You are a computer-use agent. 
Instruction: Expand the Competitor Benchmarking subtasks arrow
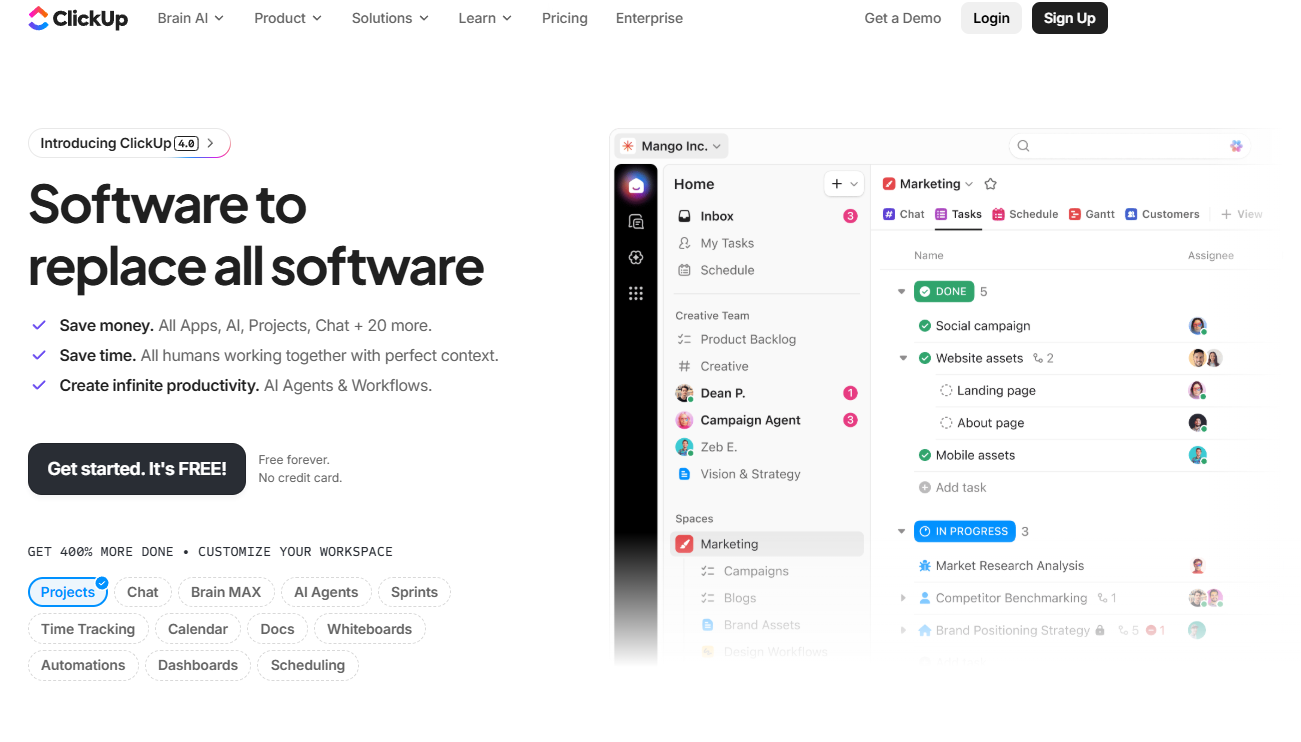(902, 598)
